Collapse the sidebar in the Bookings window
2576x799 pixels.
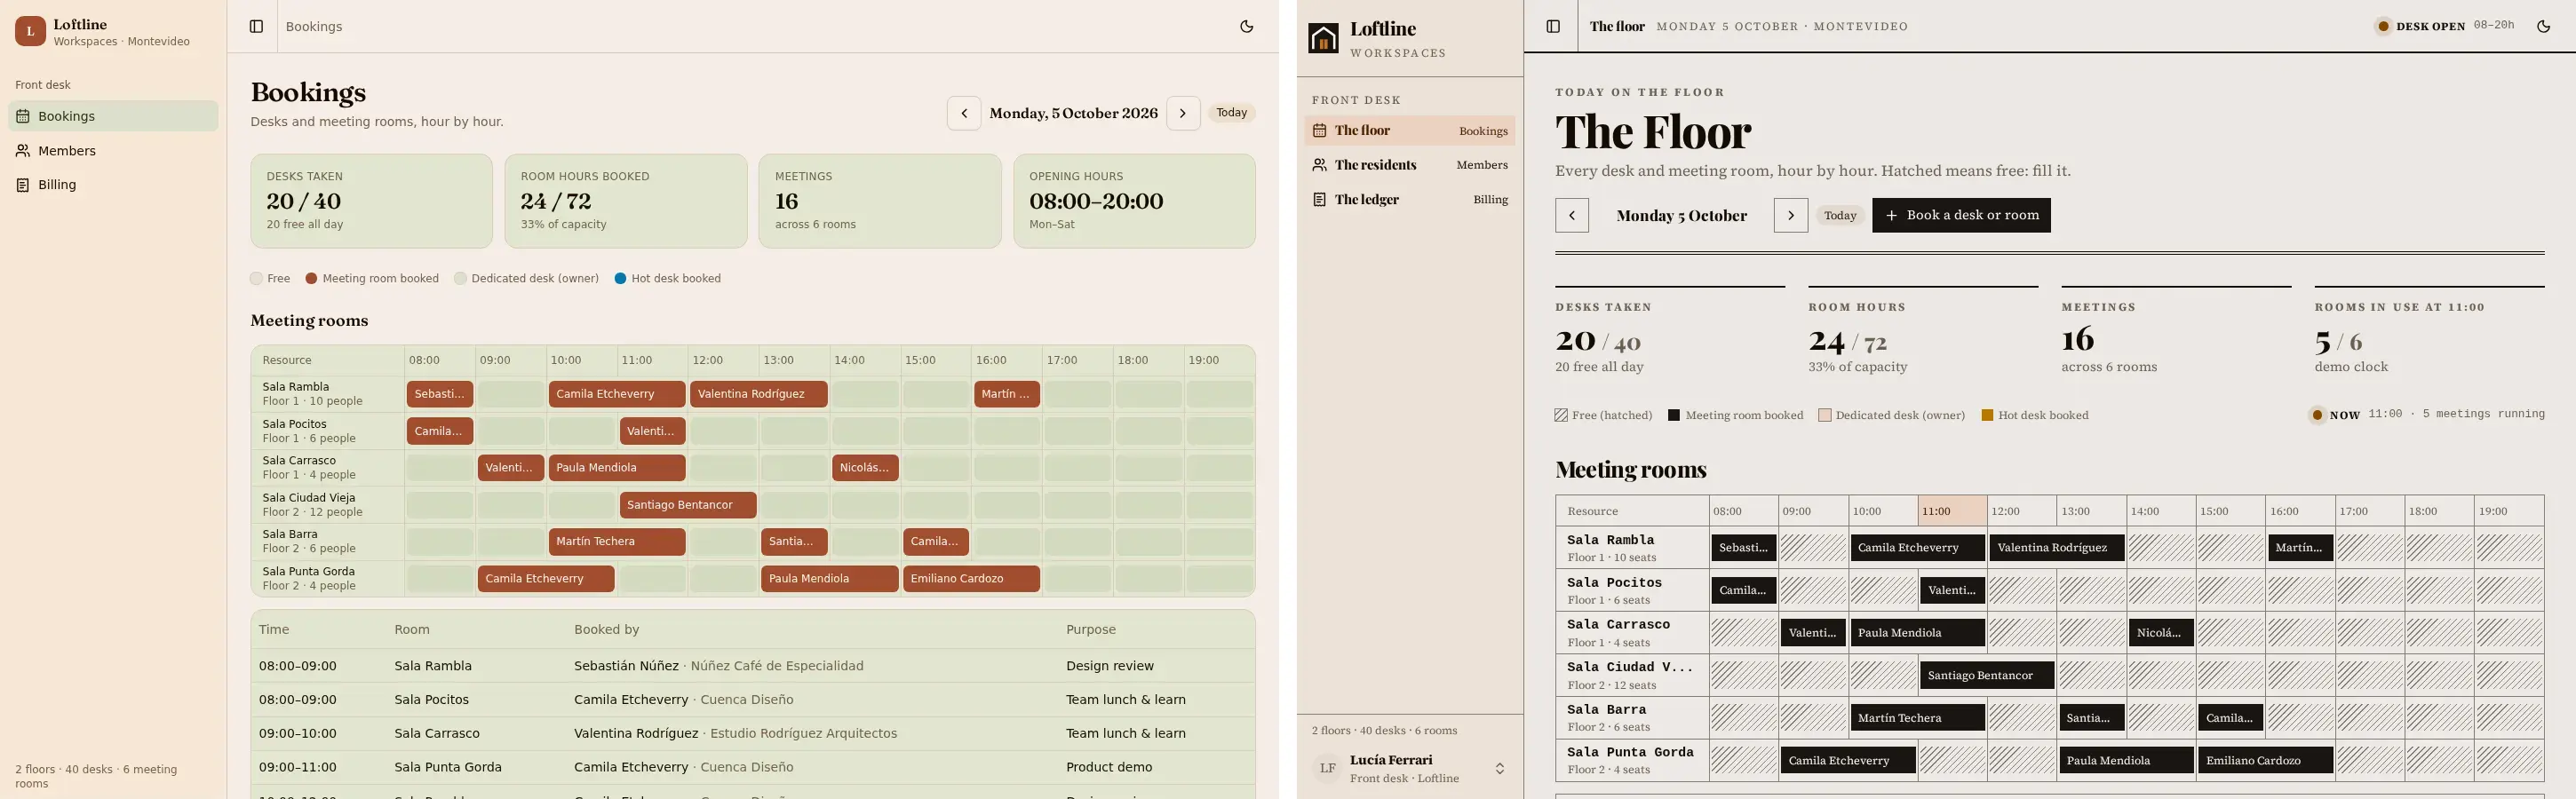[x=256, y=26]
